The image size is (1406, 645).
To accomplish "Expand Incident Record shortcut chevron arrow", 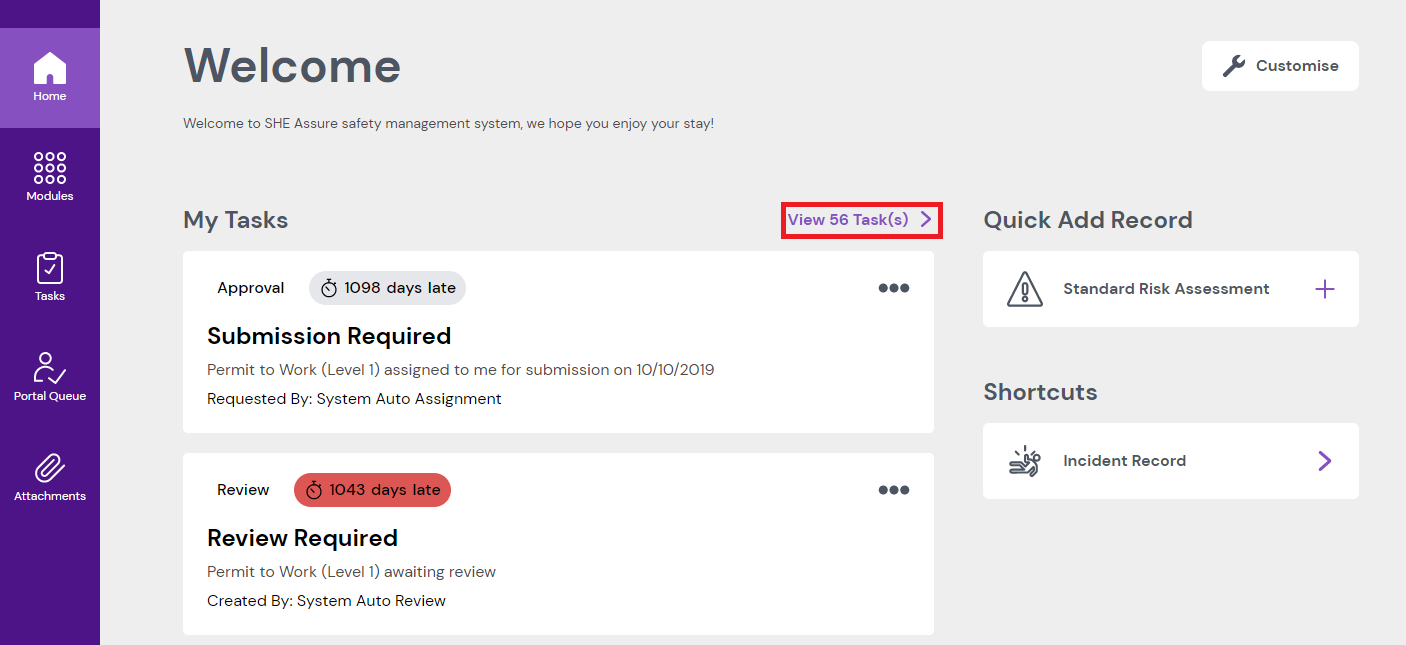I will click(1324, 461).
